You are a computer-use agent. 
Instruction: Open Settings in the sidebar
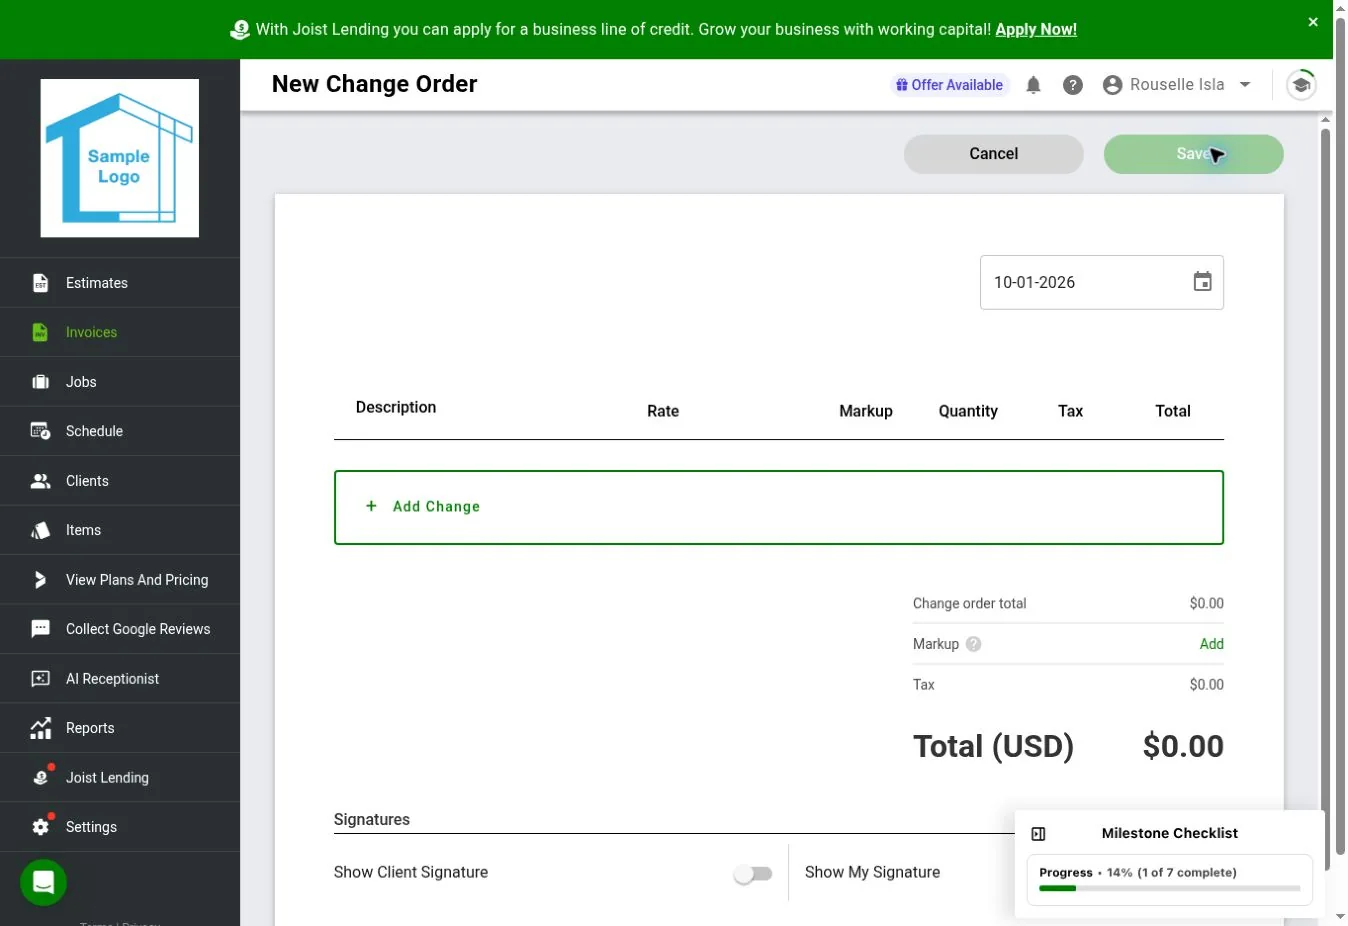(x=120, y=827)
